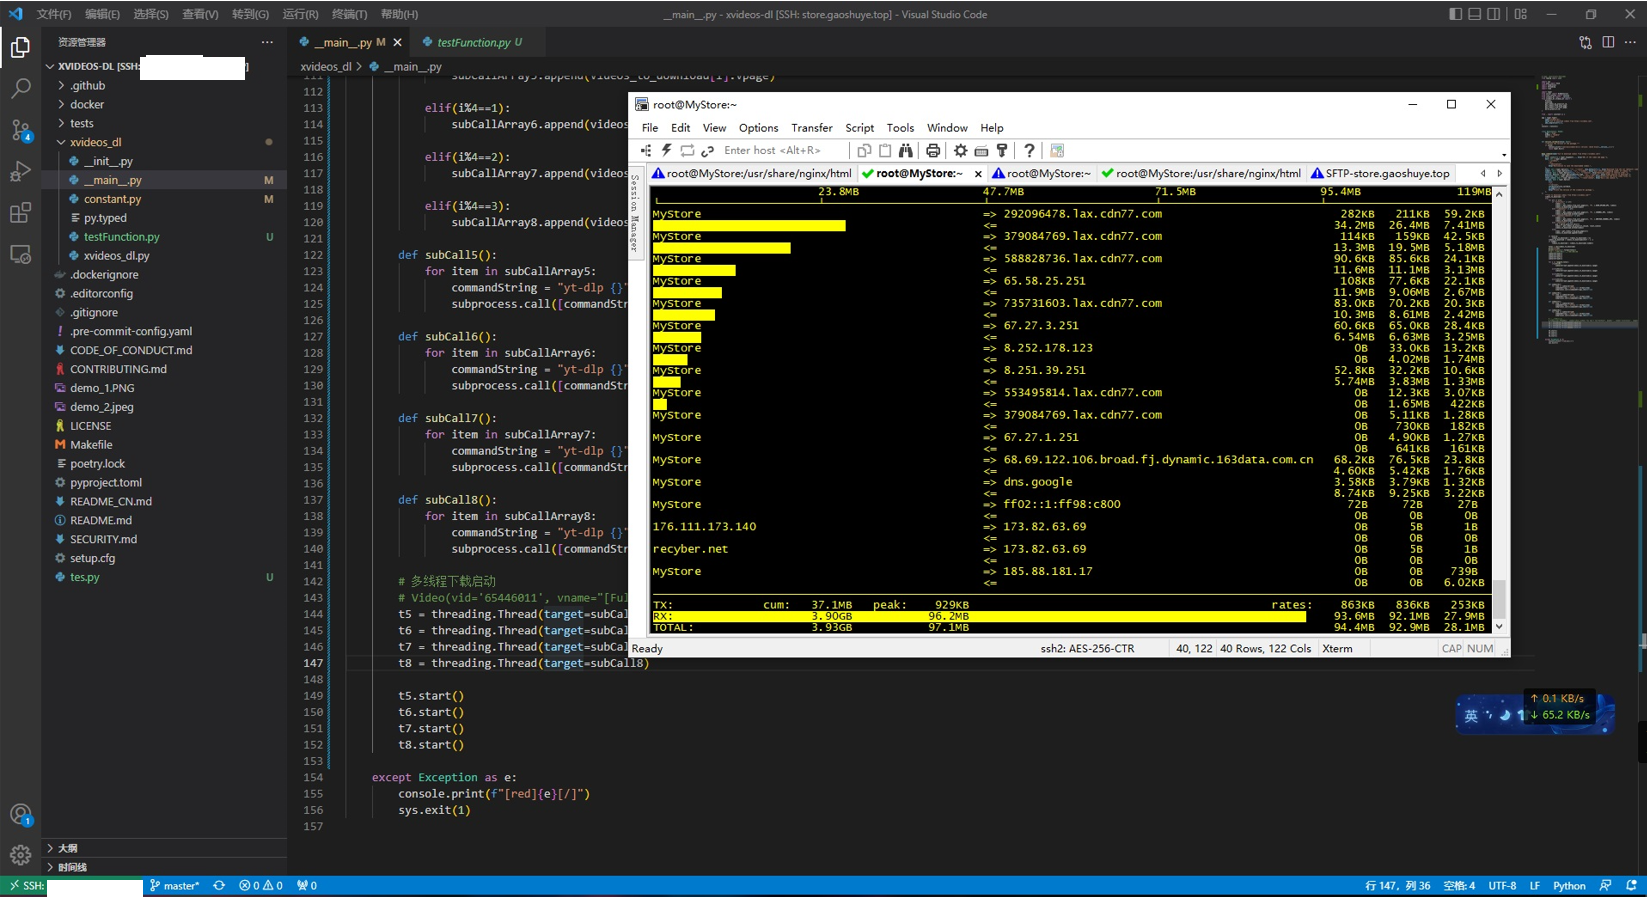
Task: Click the 空格: 4 indentation setting
Action: pos(1459,886)
